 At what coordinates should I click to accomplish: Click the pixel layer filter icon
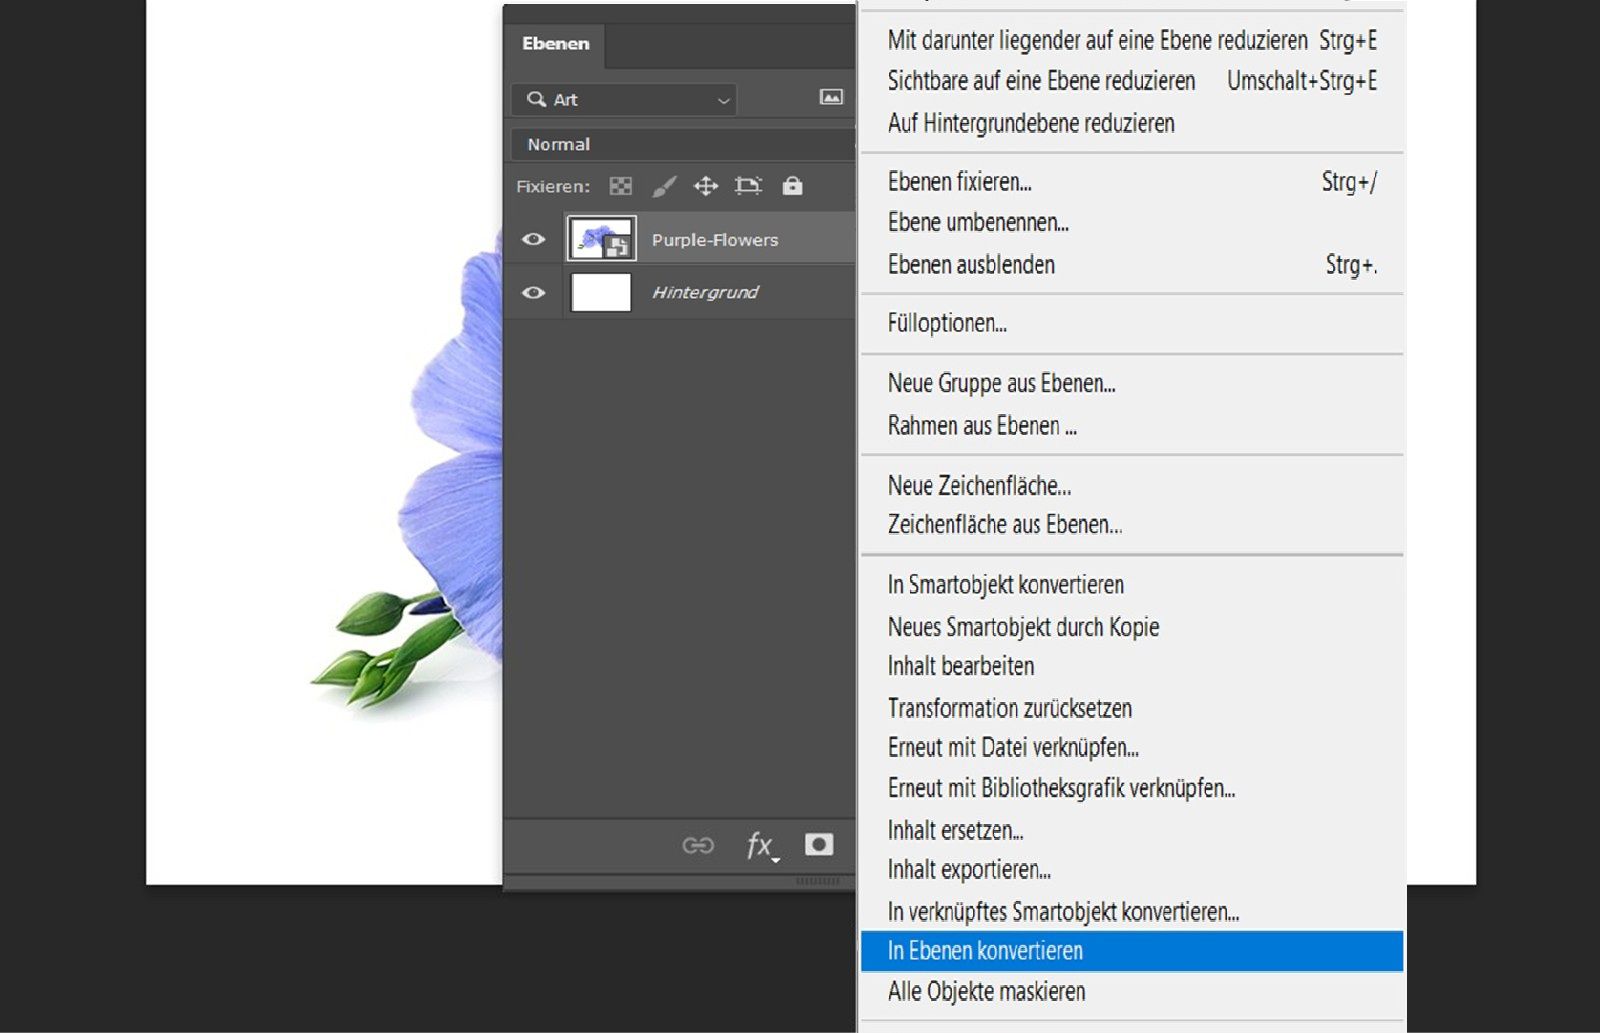[x=831, y=97]
